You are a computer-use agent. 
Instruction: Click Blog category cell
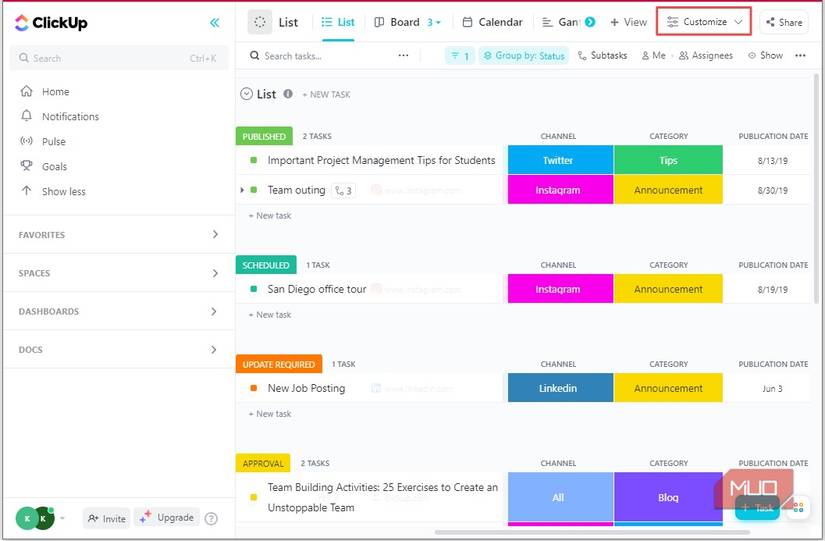coord(668,497)
